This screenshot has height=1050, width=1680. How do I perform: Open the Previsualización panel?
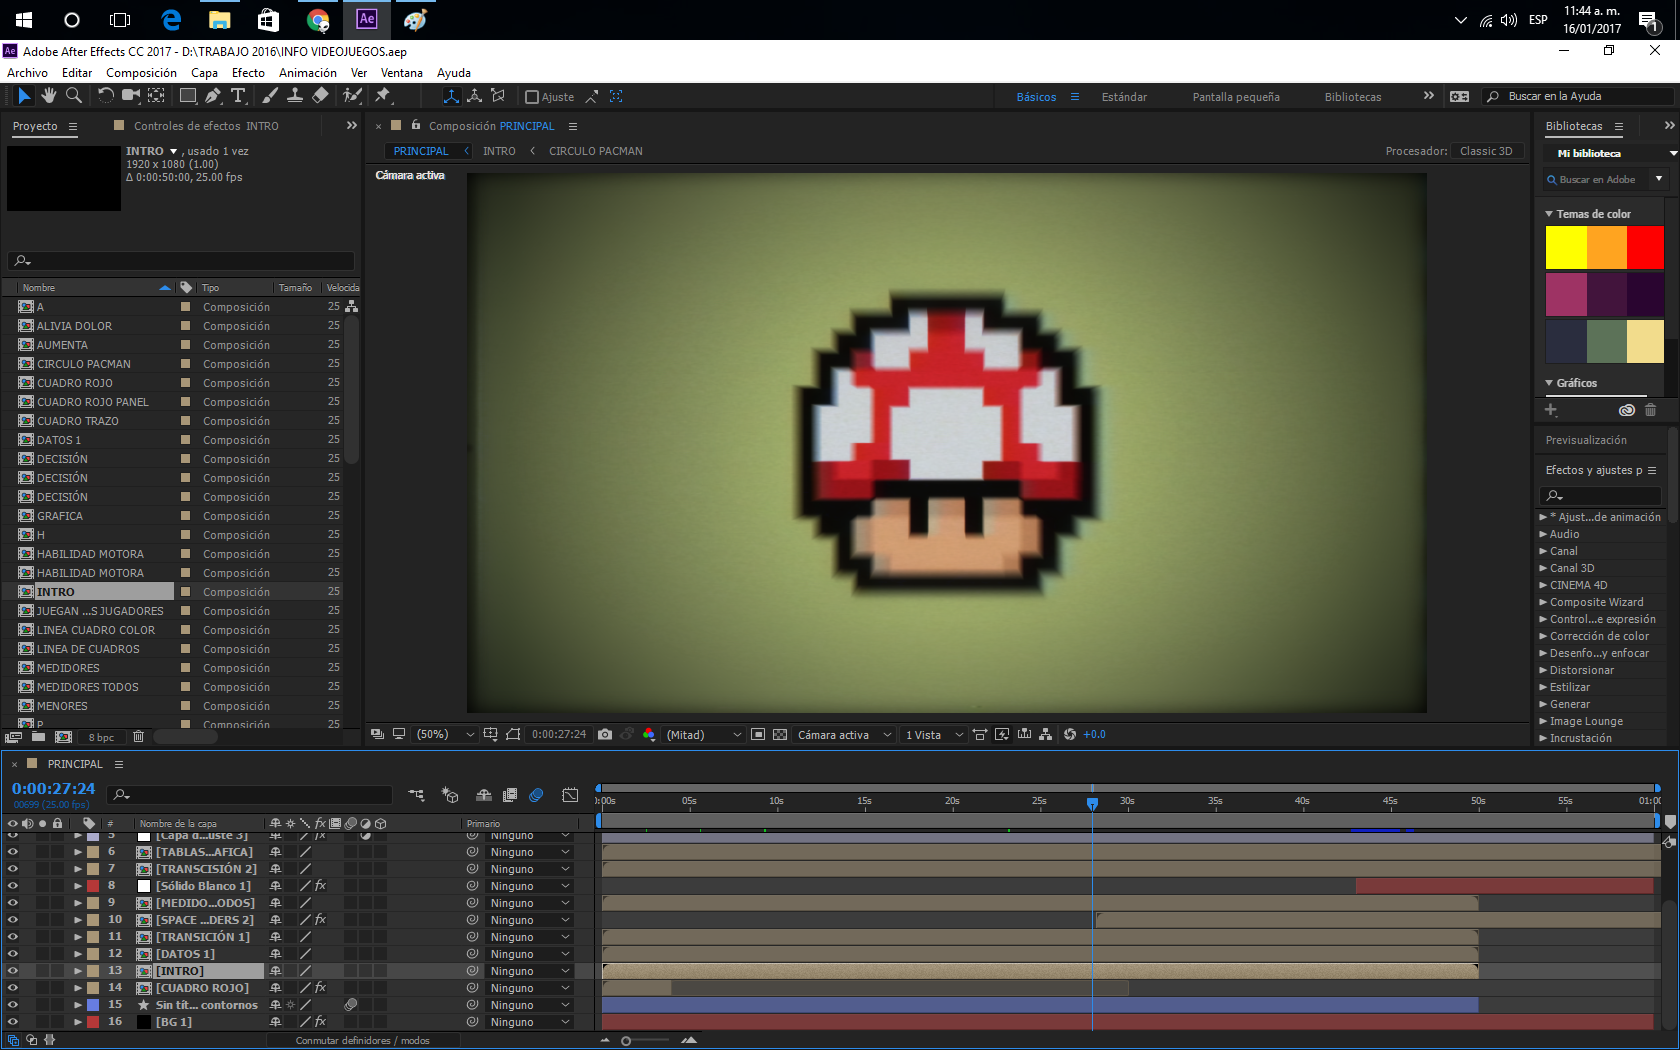pos(1586,440)
